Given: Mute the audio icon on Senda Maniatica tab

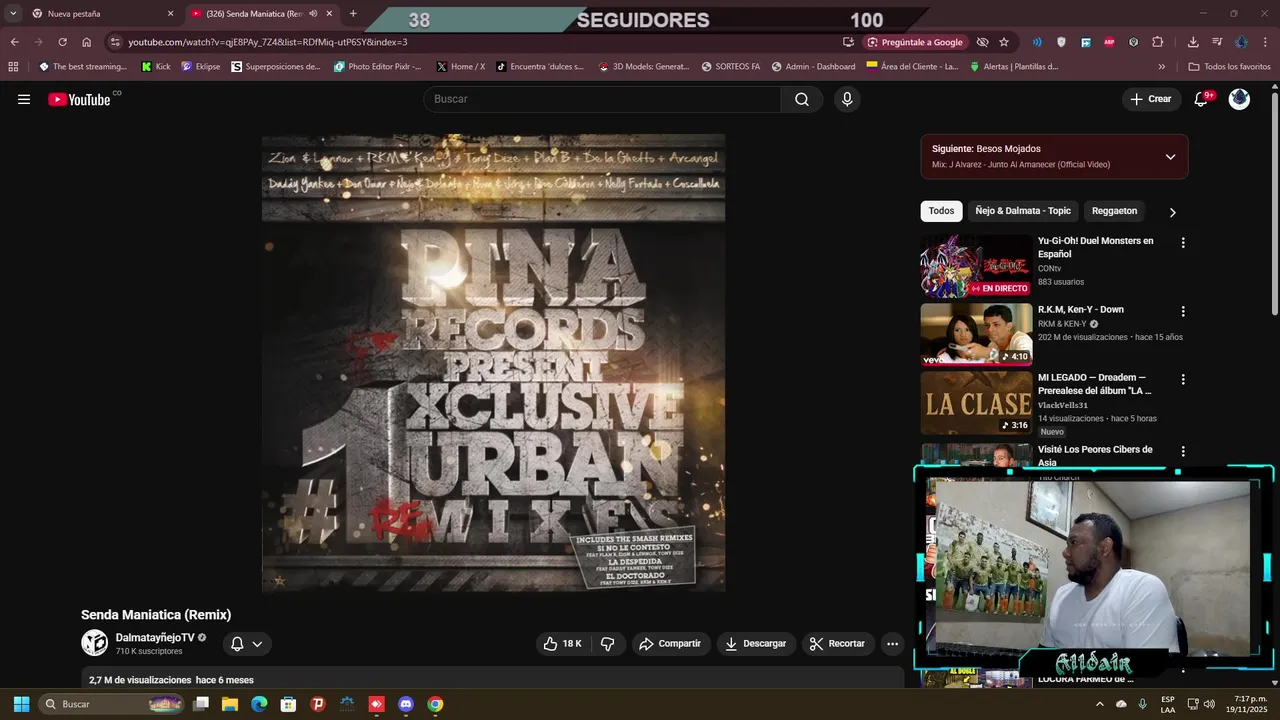Looking at the screenshot, I should [313, 14].
